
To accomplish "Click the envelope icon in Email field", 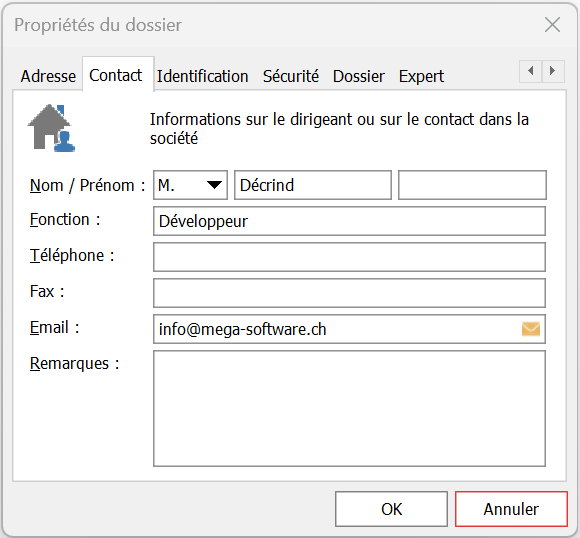I will [531, 329].
